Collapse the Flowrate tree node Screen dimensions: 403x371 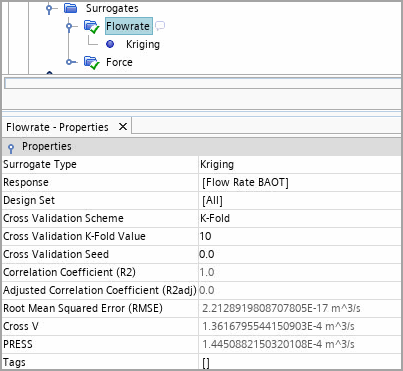[x=69, y=26]
